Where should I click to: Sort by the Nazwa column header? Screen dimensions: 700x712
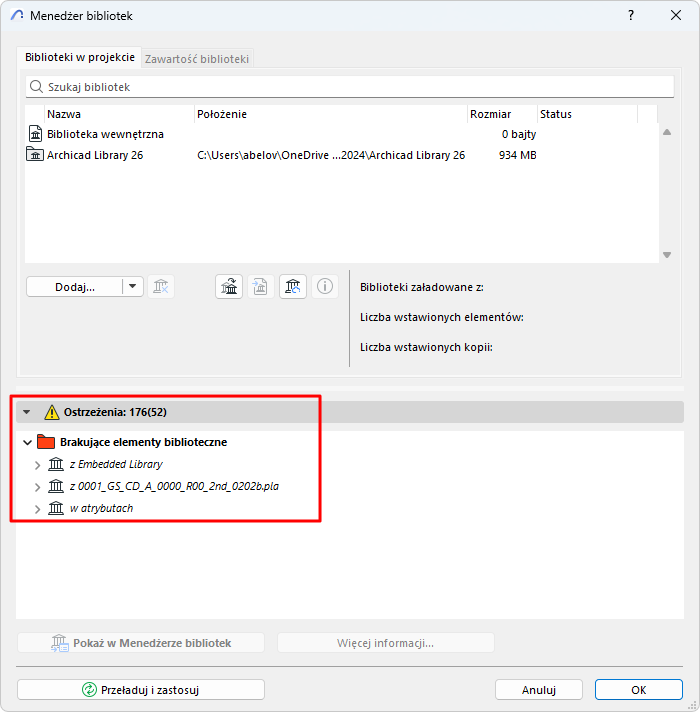pos(119,114)
